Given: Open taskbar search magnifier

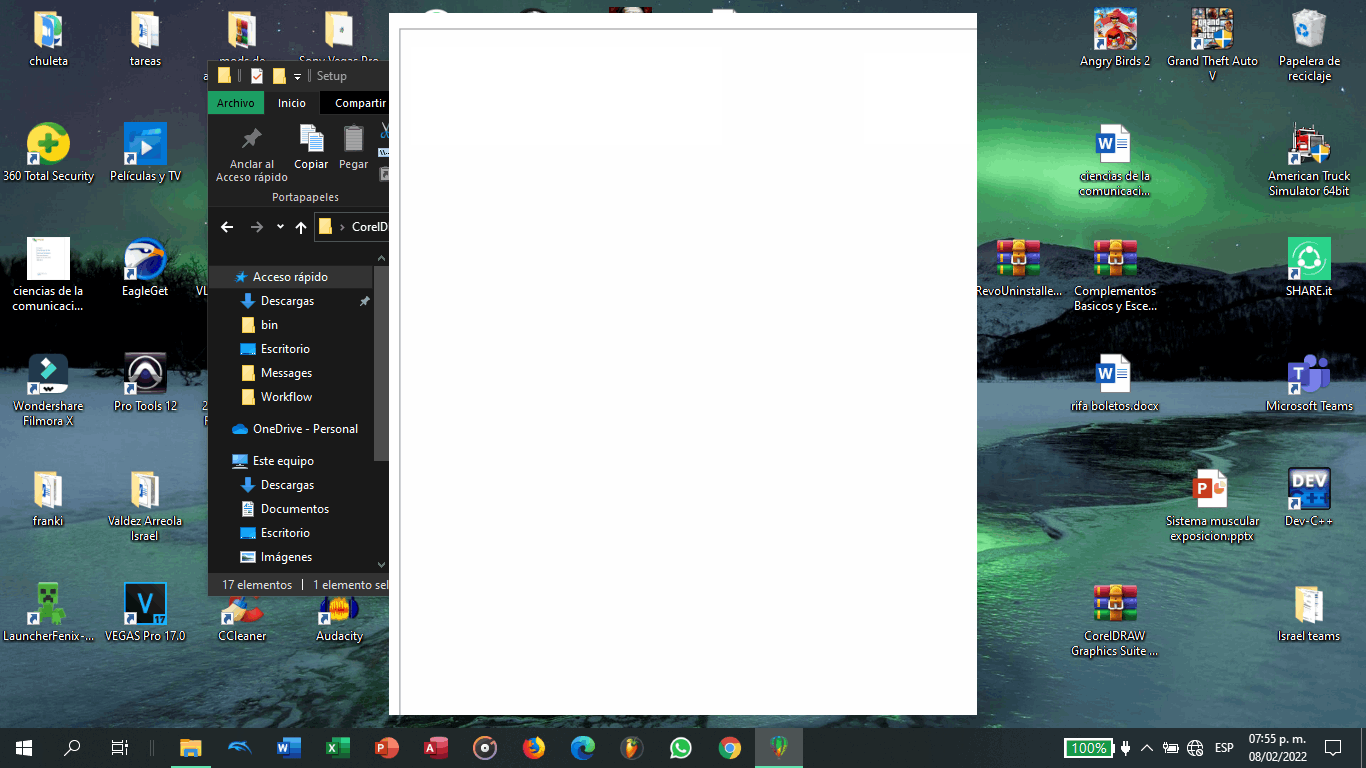Looking at the screenshot, I should tap(72, 748).
